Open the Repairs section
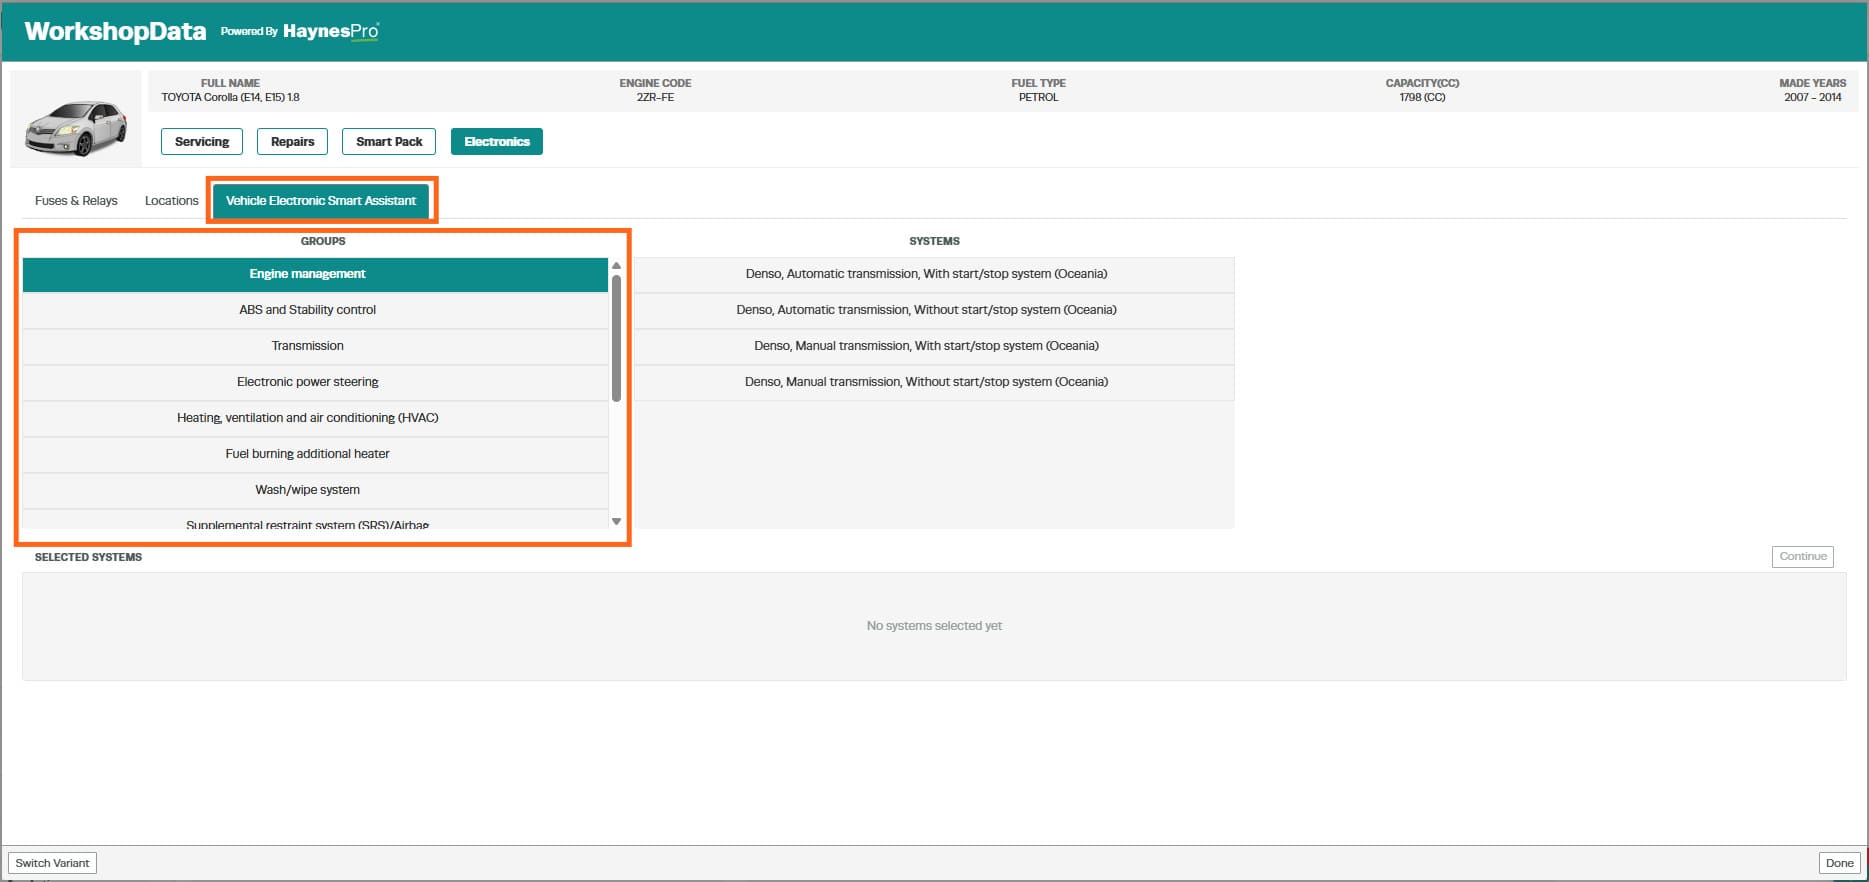Image resolution: width=1869 pixels, height=882 pixels. tap(292, 141)
